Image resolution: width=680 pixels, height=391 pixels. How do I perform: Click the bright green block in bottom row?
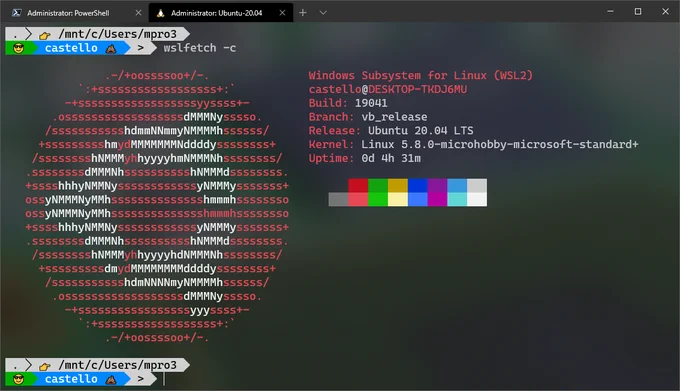coord(378,199)
